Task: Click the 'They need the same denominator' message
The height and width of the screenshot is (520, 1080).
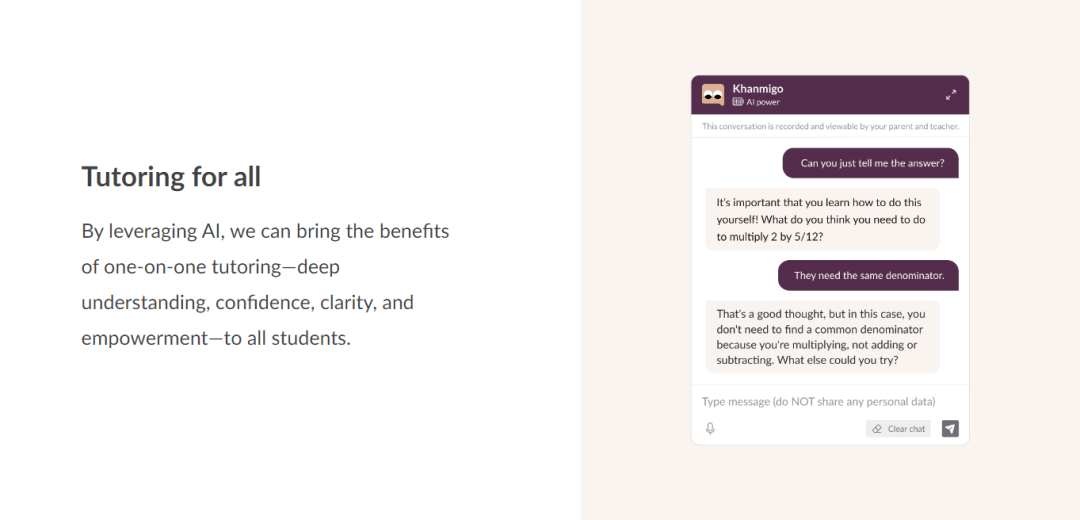Action: [868, 275]
